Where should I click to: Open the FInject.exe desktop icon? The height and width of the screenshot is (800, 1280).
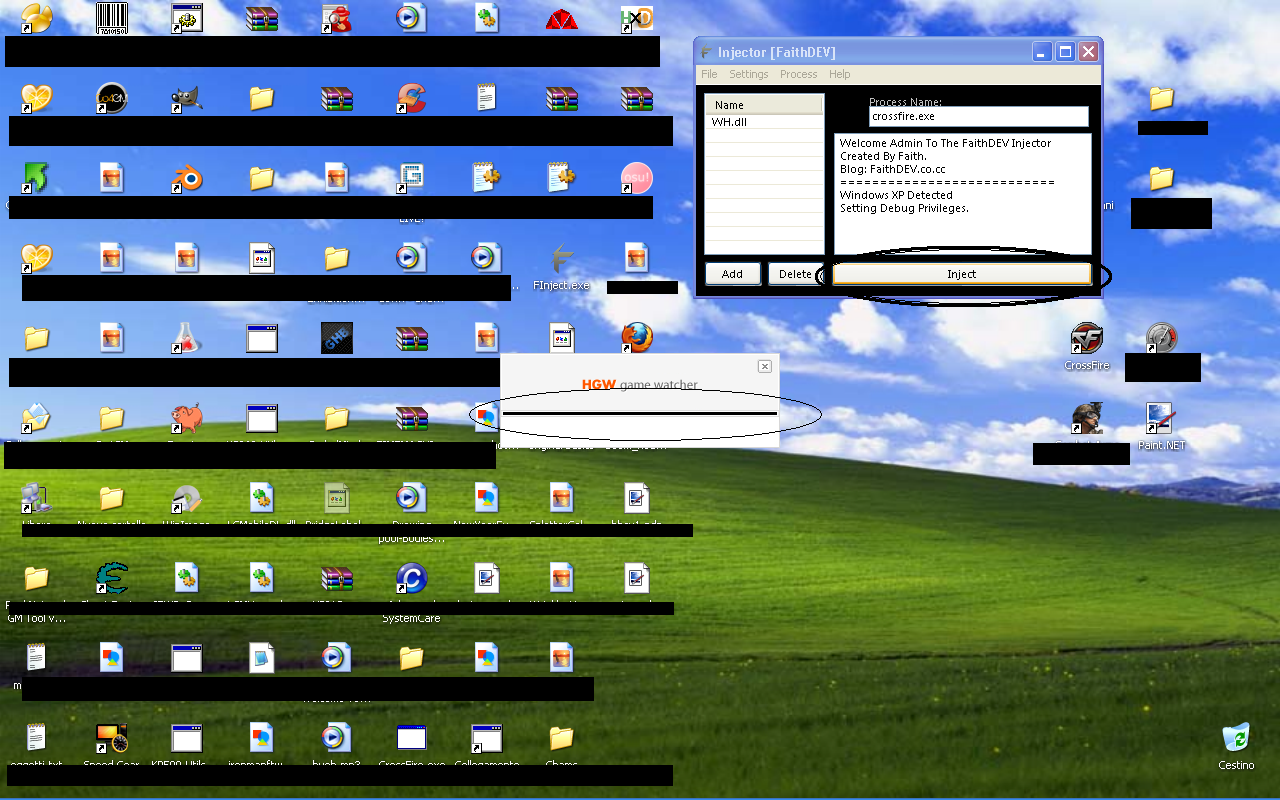[562, 259]
